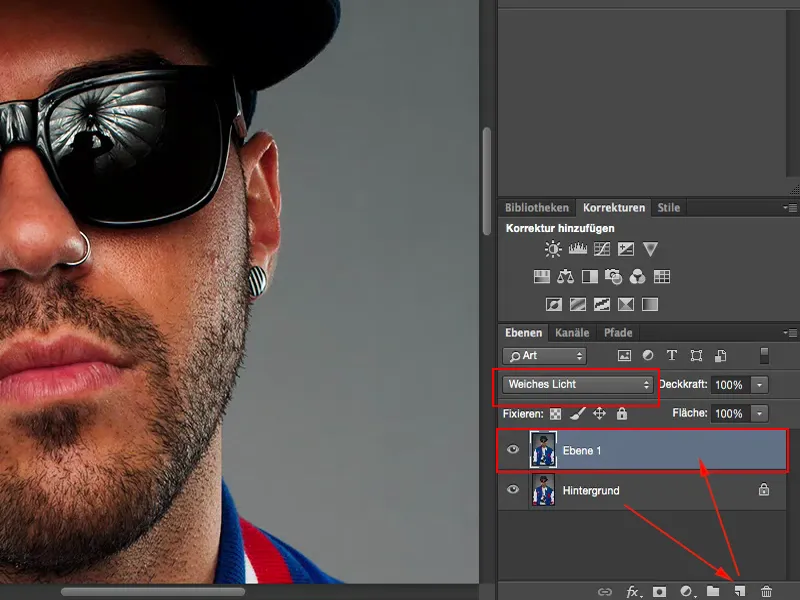Add a Channel Mixer adjustment (three circles)

[637, 277]
